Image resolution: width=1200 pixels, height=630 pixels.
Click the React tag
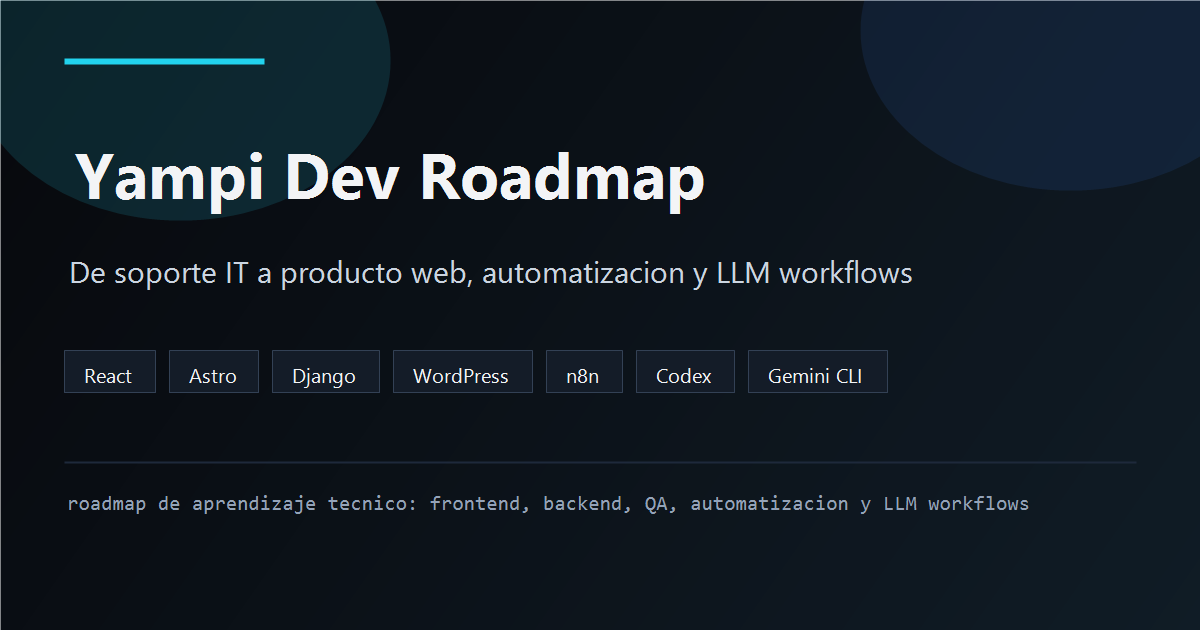110,372
